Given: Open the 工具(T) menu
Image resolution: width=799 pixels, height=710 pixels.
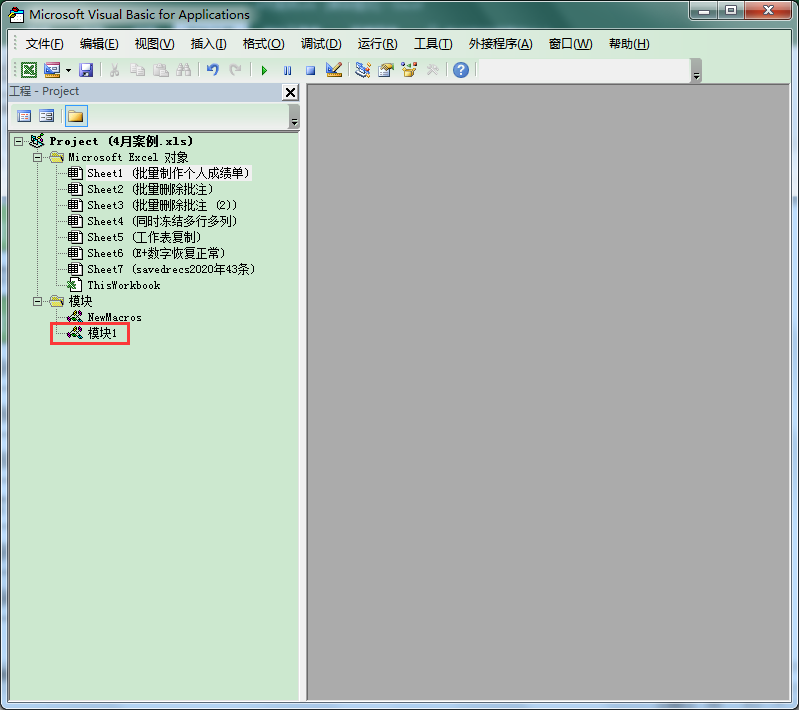Looking at the screenshot, I should click(x=433, y=44).
